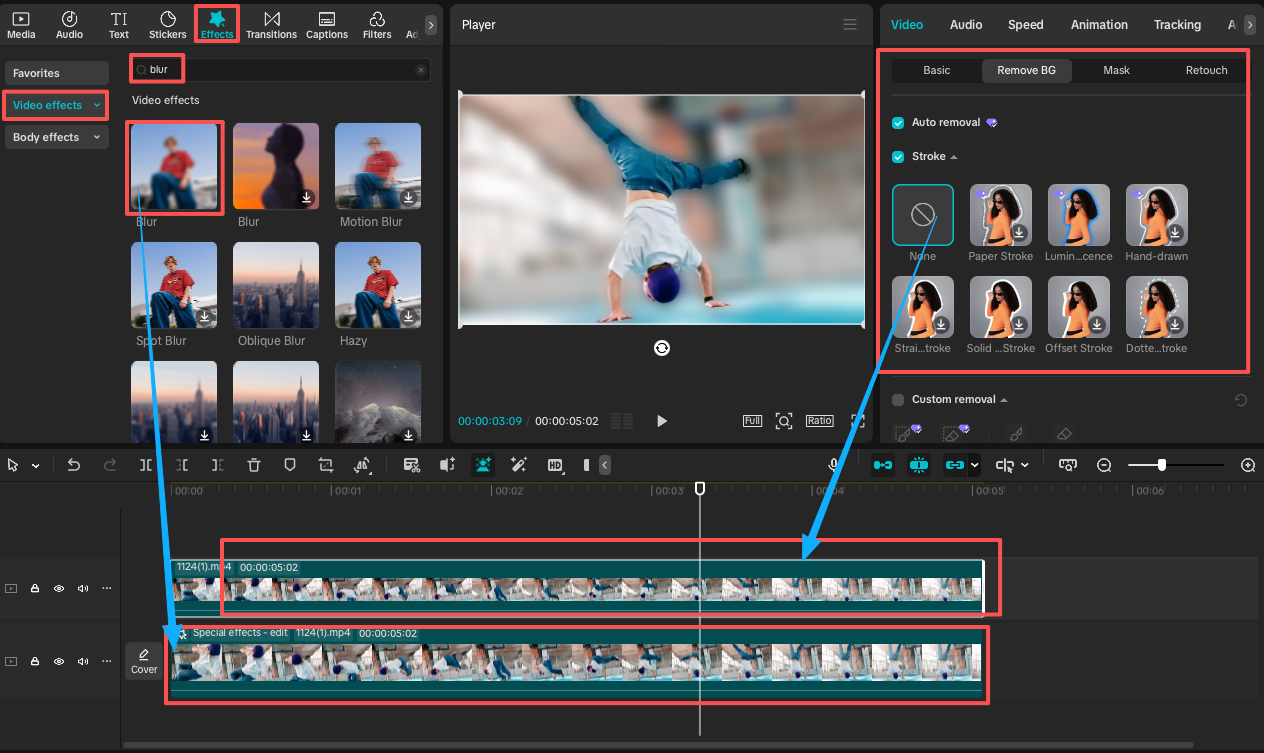Screen dimensions: 1264x753
Task: Enable the Custom removal checkbox
Action: coord(897,398)
